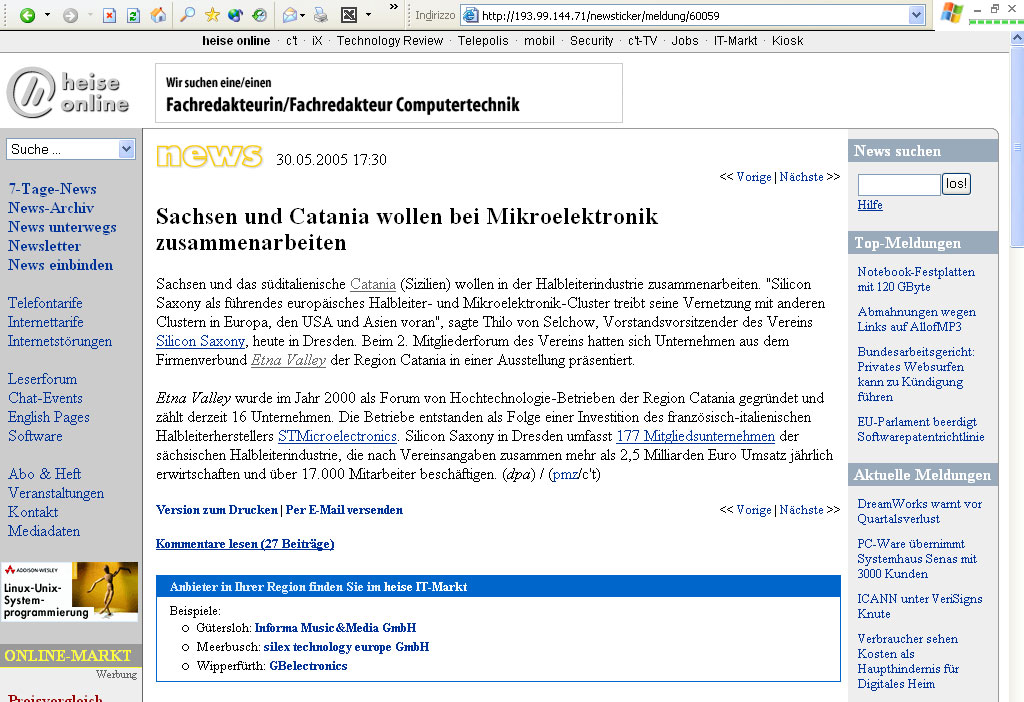Refresh the page with green arrows icon

(x=133, y=15)
